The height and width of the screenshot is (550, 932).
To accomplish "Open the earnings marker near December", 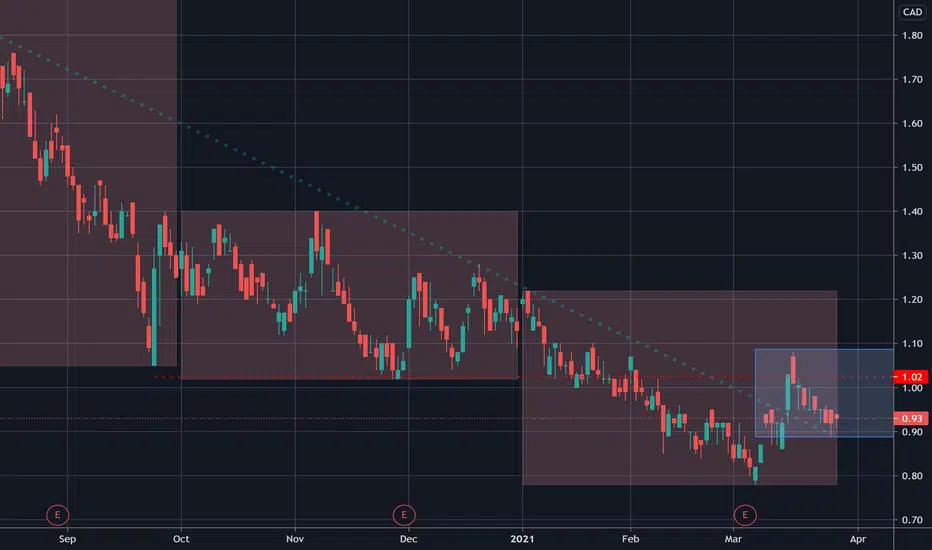I will click(404, 515).
